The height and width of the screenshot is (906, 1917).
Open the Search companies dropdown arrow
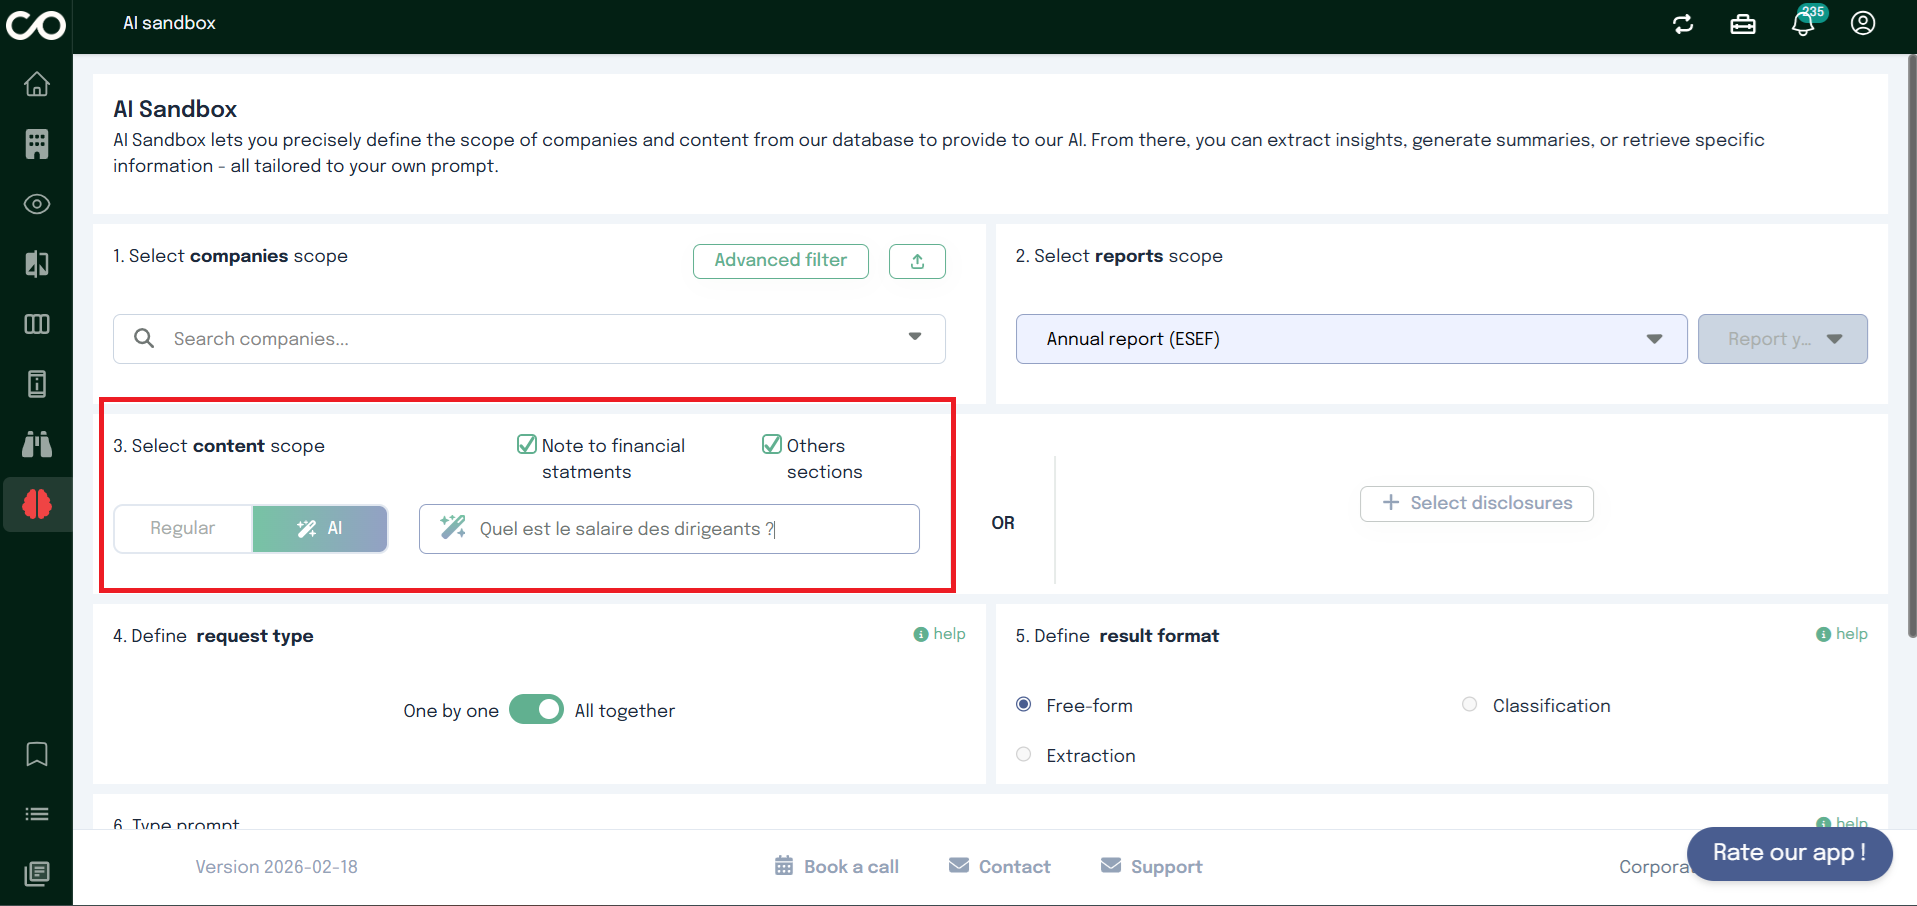pyautogui.click(x=914, y=338)
